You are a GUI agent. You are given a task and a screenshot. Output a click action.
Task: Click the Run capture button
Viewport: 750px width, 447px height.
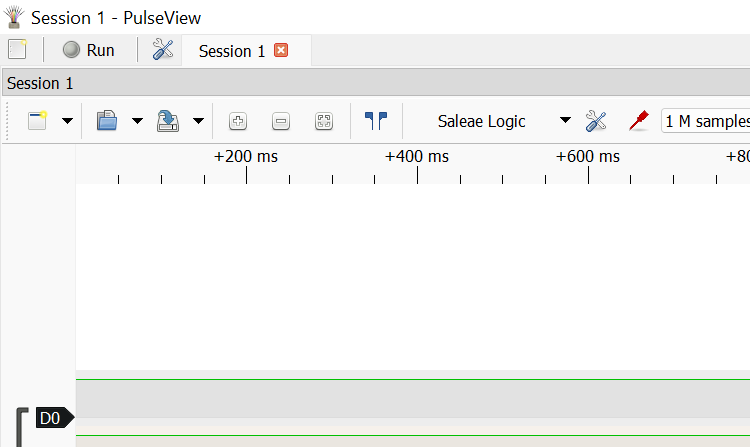89,50
